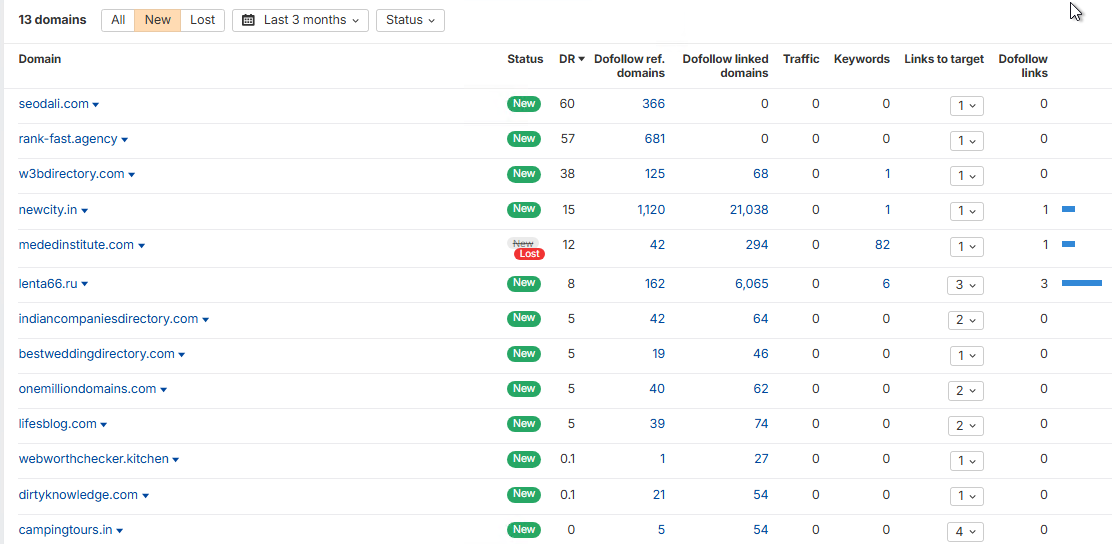Screen dimensions: 1112x544
Task: Open links-to-target dropdown for indiancompaniesdirectory.com
Action: tap(965, 320)
